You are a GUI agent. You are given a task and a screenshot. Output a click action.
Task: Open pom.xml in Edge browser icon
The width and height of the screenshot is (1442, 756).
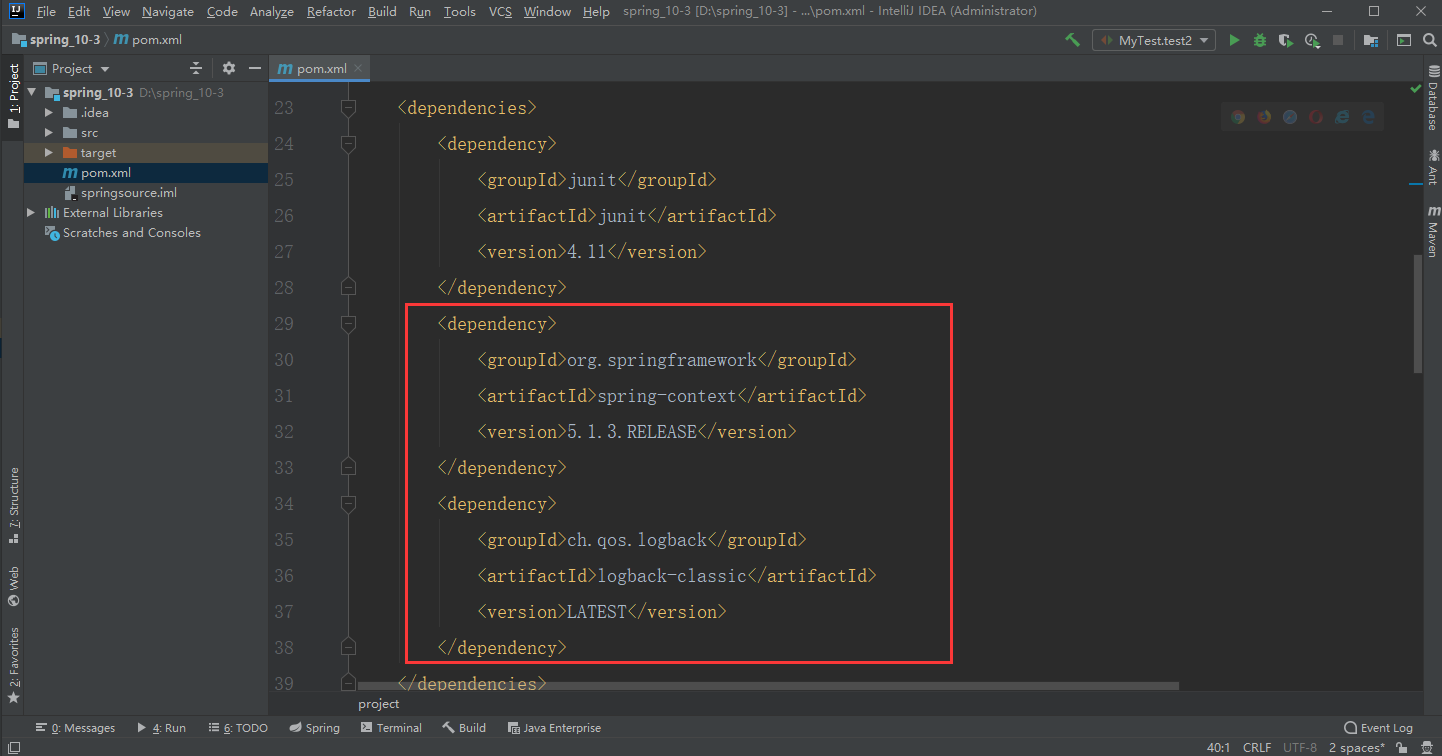1368,116
